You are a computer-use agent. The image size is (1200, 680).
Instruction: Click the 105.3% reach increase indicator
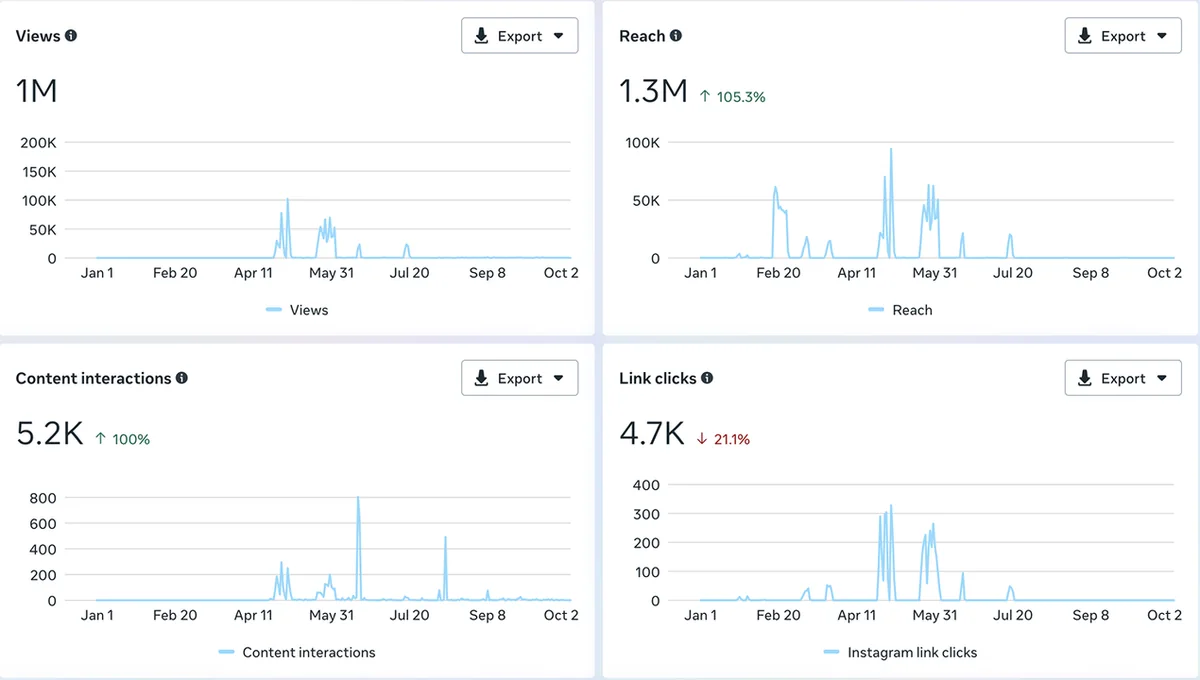point(732,97)
